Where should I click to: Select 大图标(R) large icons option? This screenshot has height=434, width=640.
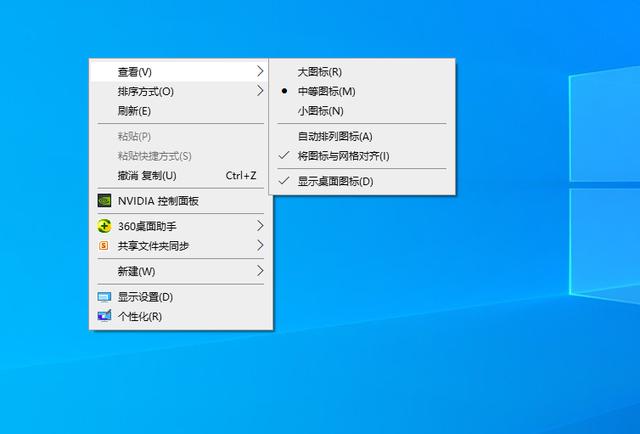[362, 72]
